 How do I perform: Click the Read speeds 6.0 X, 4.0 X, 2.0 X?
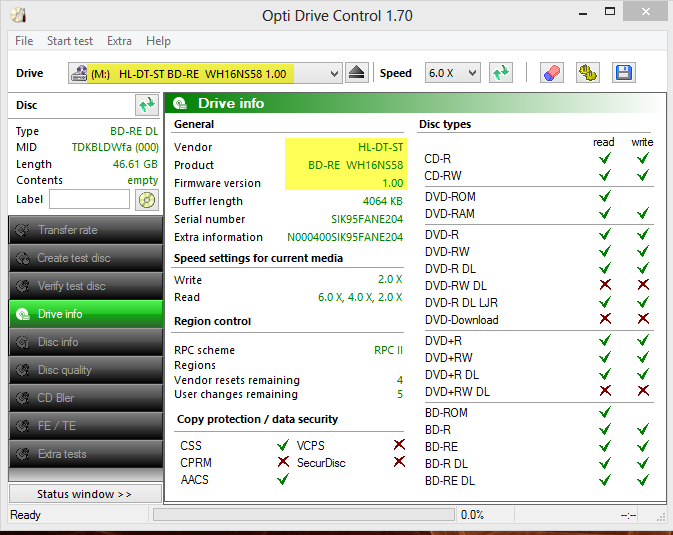pyautogui.click(x=360, y=297)
